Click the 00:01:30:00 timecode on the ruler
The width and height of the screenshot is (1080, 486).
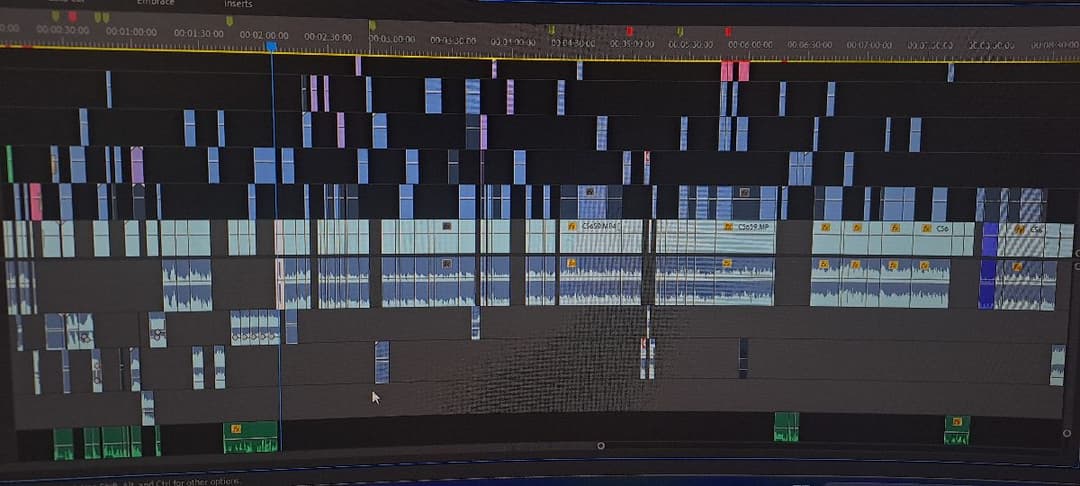[198, 33]
